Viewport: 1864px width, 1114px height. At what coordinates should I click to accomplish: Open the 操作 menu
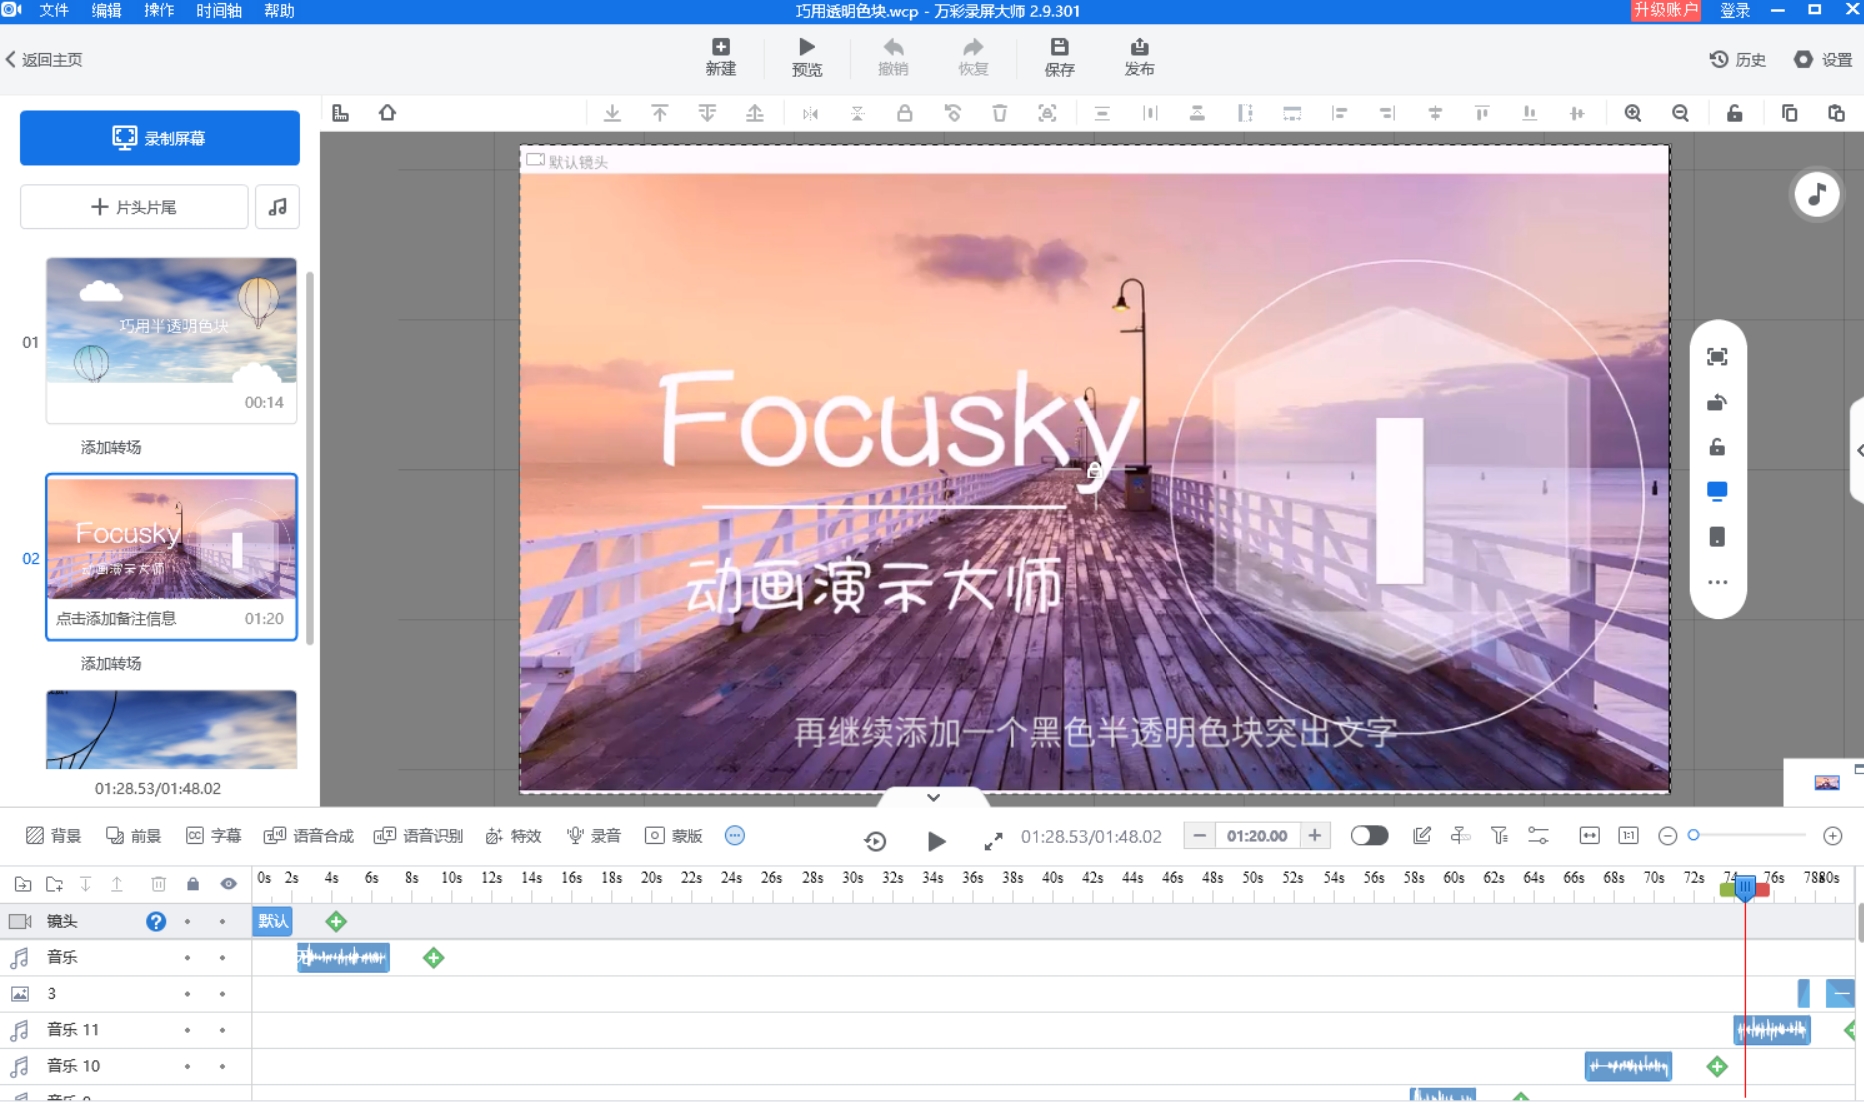coord(159,11)
